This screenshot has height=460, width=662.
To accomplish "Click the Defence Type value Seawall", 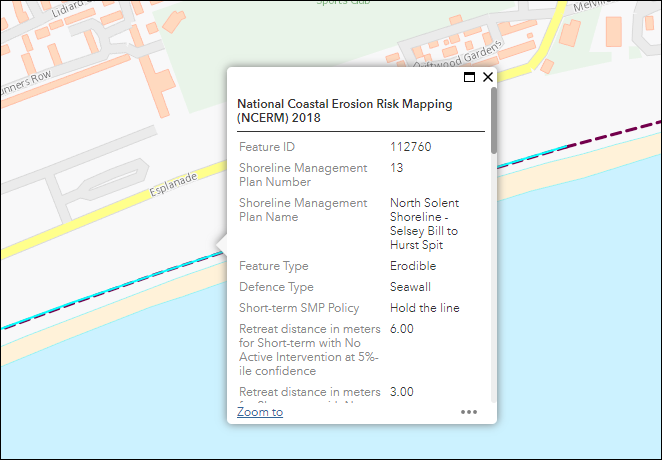I will (411, 287).
